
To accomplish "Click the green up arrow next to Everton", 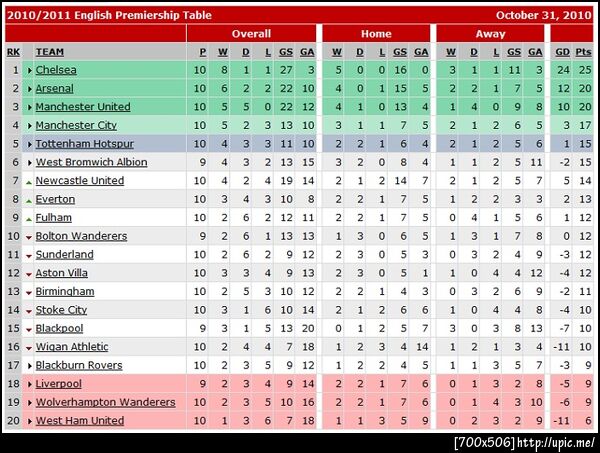I will pos(28,200).
